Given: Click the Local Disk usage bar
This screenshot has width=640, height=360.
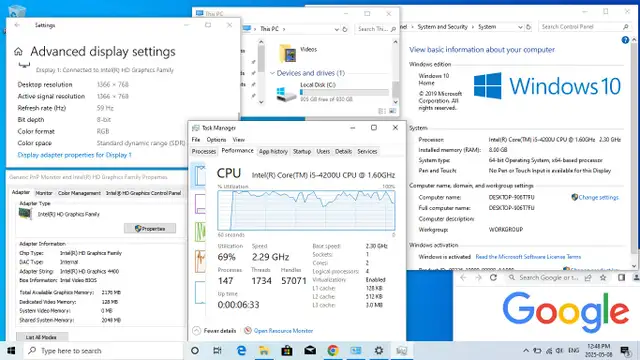Looking at the screenshot, I should [x=344, y=92].
